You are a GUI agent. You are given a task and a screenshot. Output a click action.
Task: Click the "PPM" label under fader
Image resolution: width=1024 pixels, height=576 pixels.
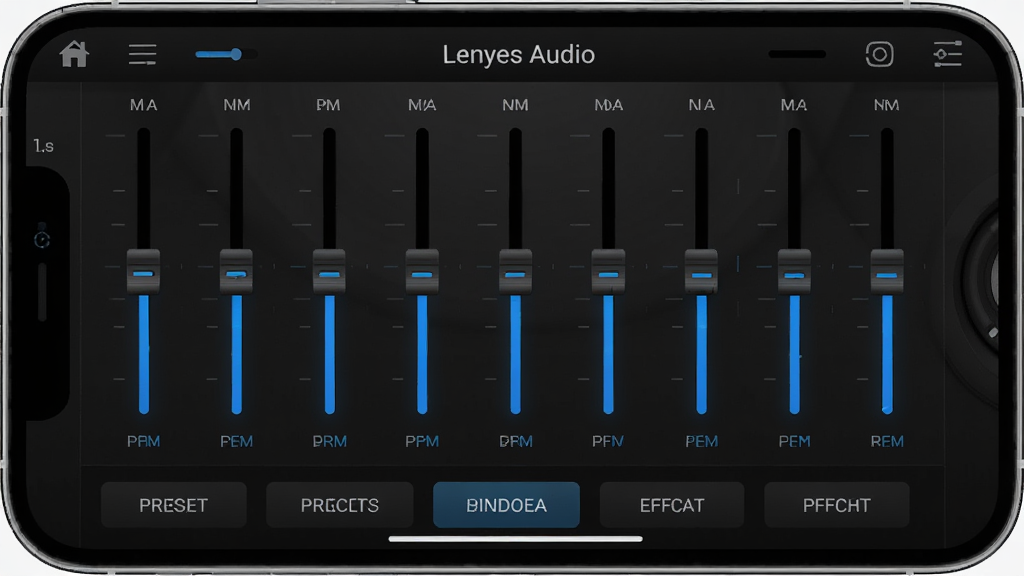coord(422,441)
